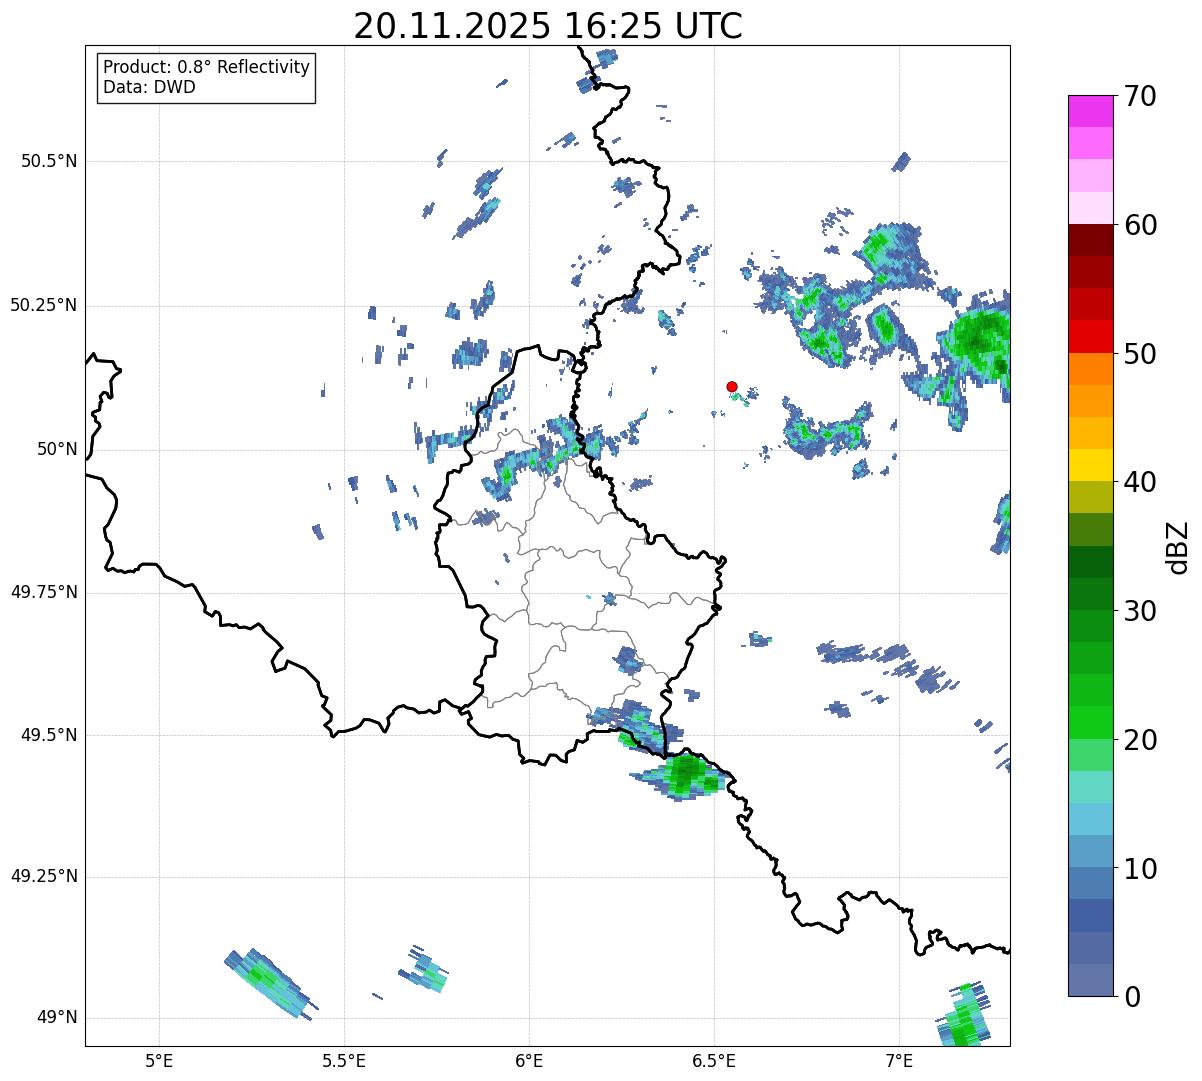The image size is (1202, 1081).
Task: Click the 'Data: DWD' label
Action: (x=149, y=87)
